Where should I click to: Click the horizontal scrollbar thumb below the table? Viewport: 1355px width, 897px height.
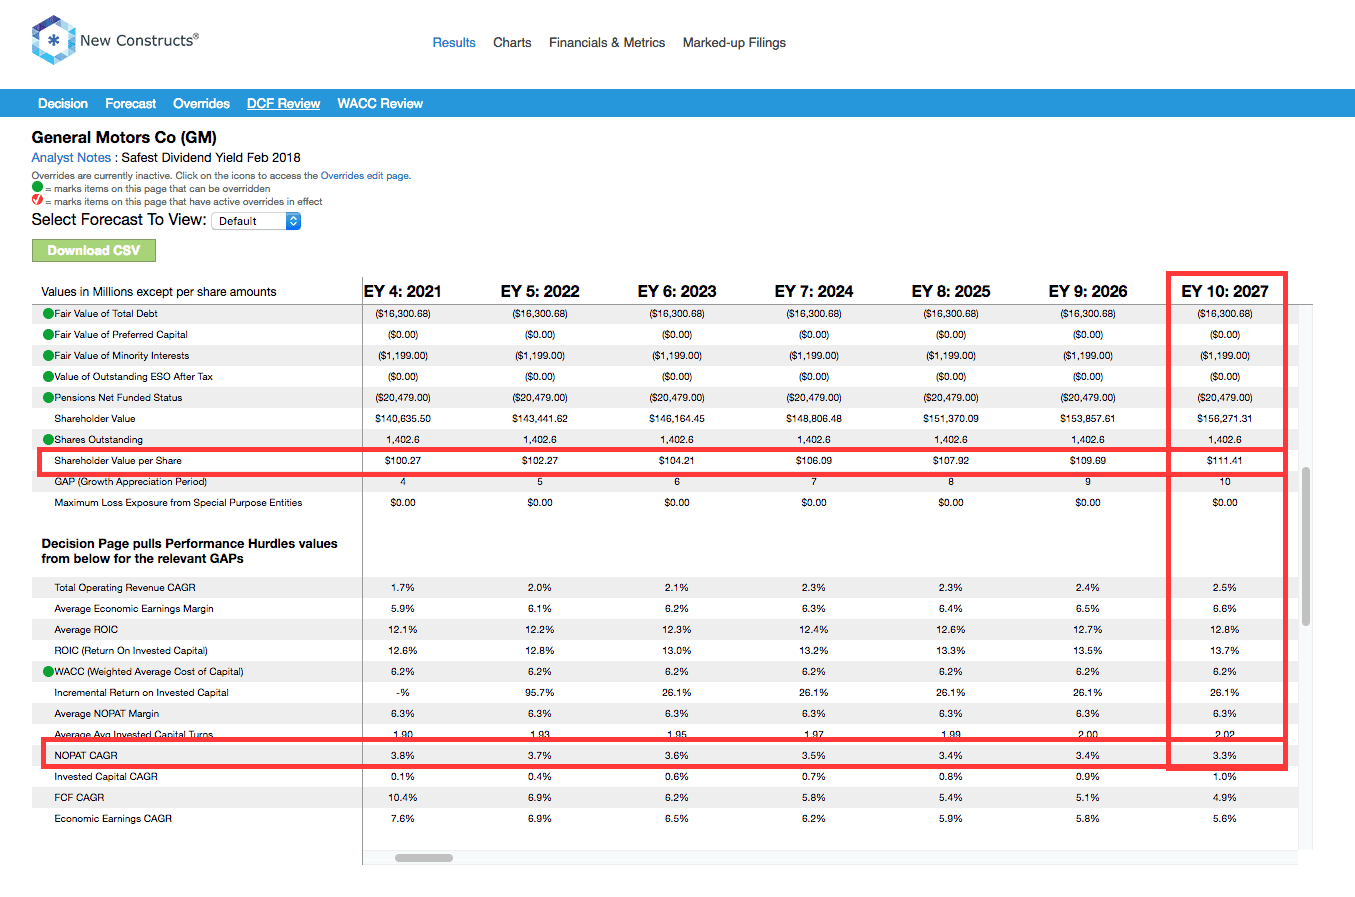424,858
